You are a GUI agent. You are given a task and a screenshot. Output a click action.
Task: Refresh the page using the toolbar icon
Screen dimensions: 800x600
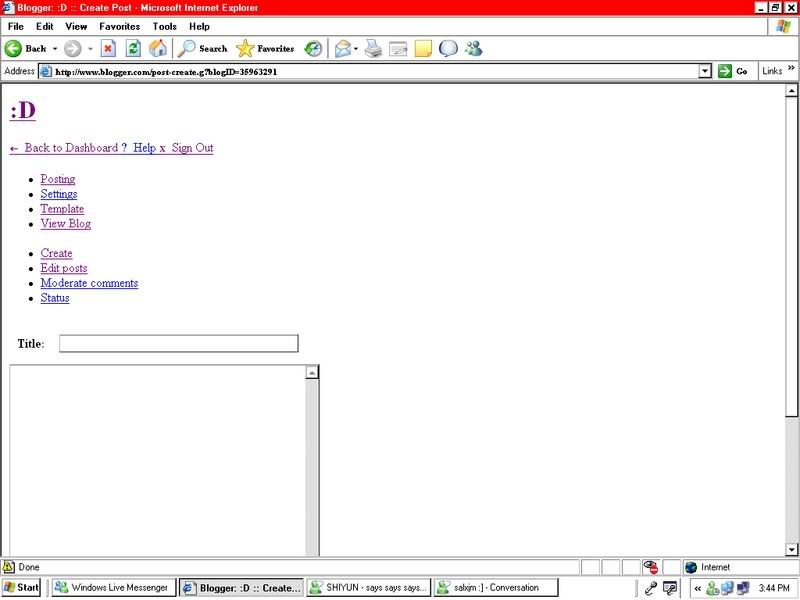[x=133, y=48]
